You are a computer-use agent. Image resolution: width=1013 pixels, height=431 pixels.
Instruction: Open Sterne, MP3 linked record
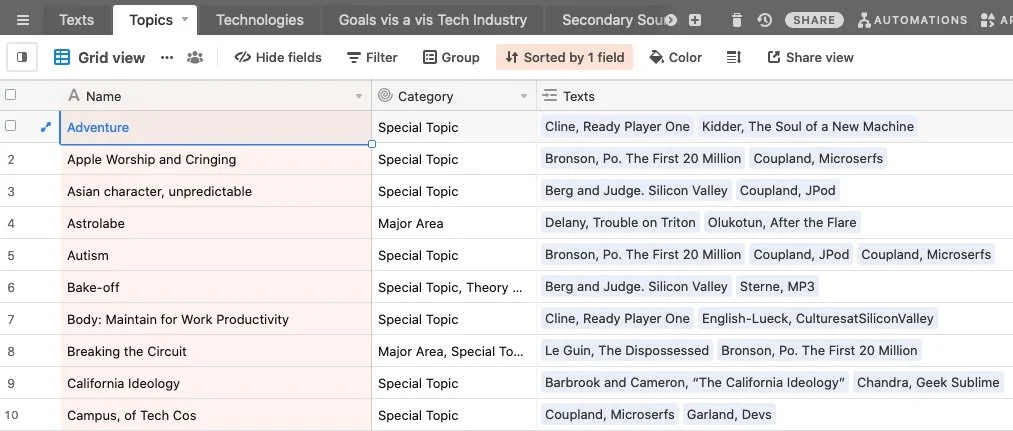click(x=777, y=286)
